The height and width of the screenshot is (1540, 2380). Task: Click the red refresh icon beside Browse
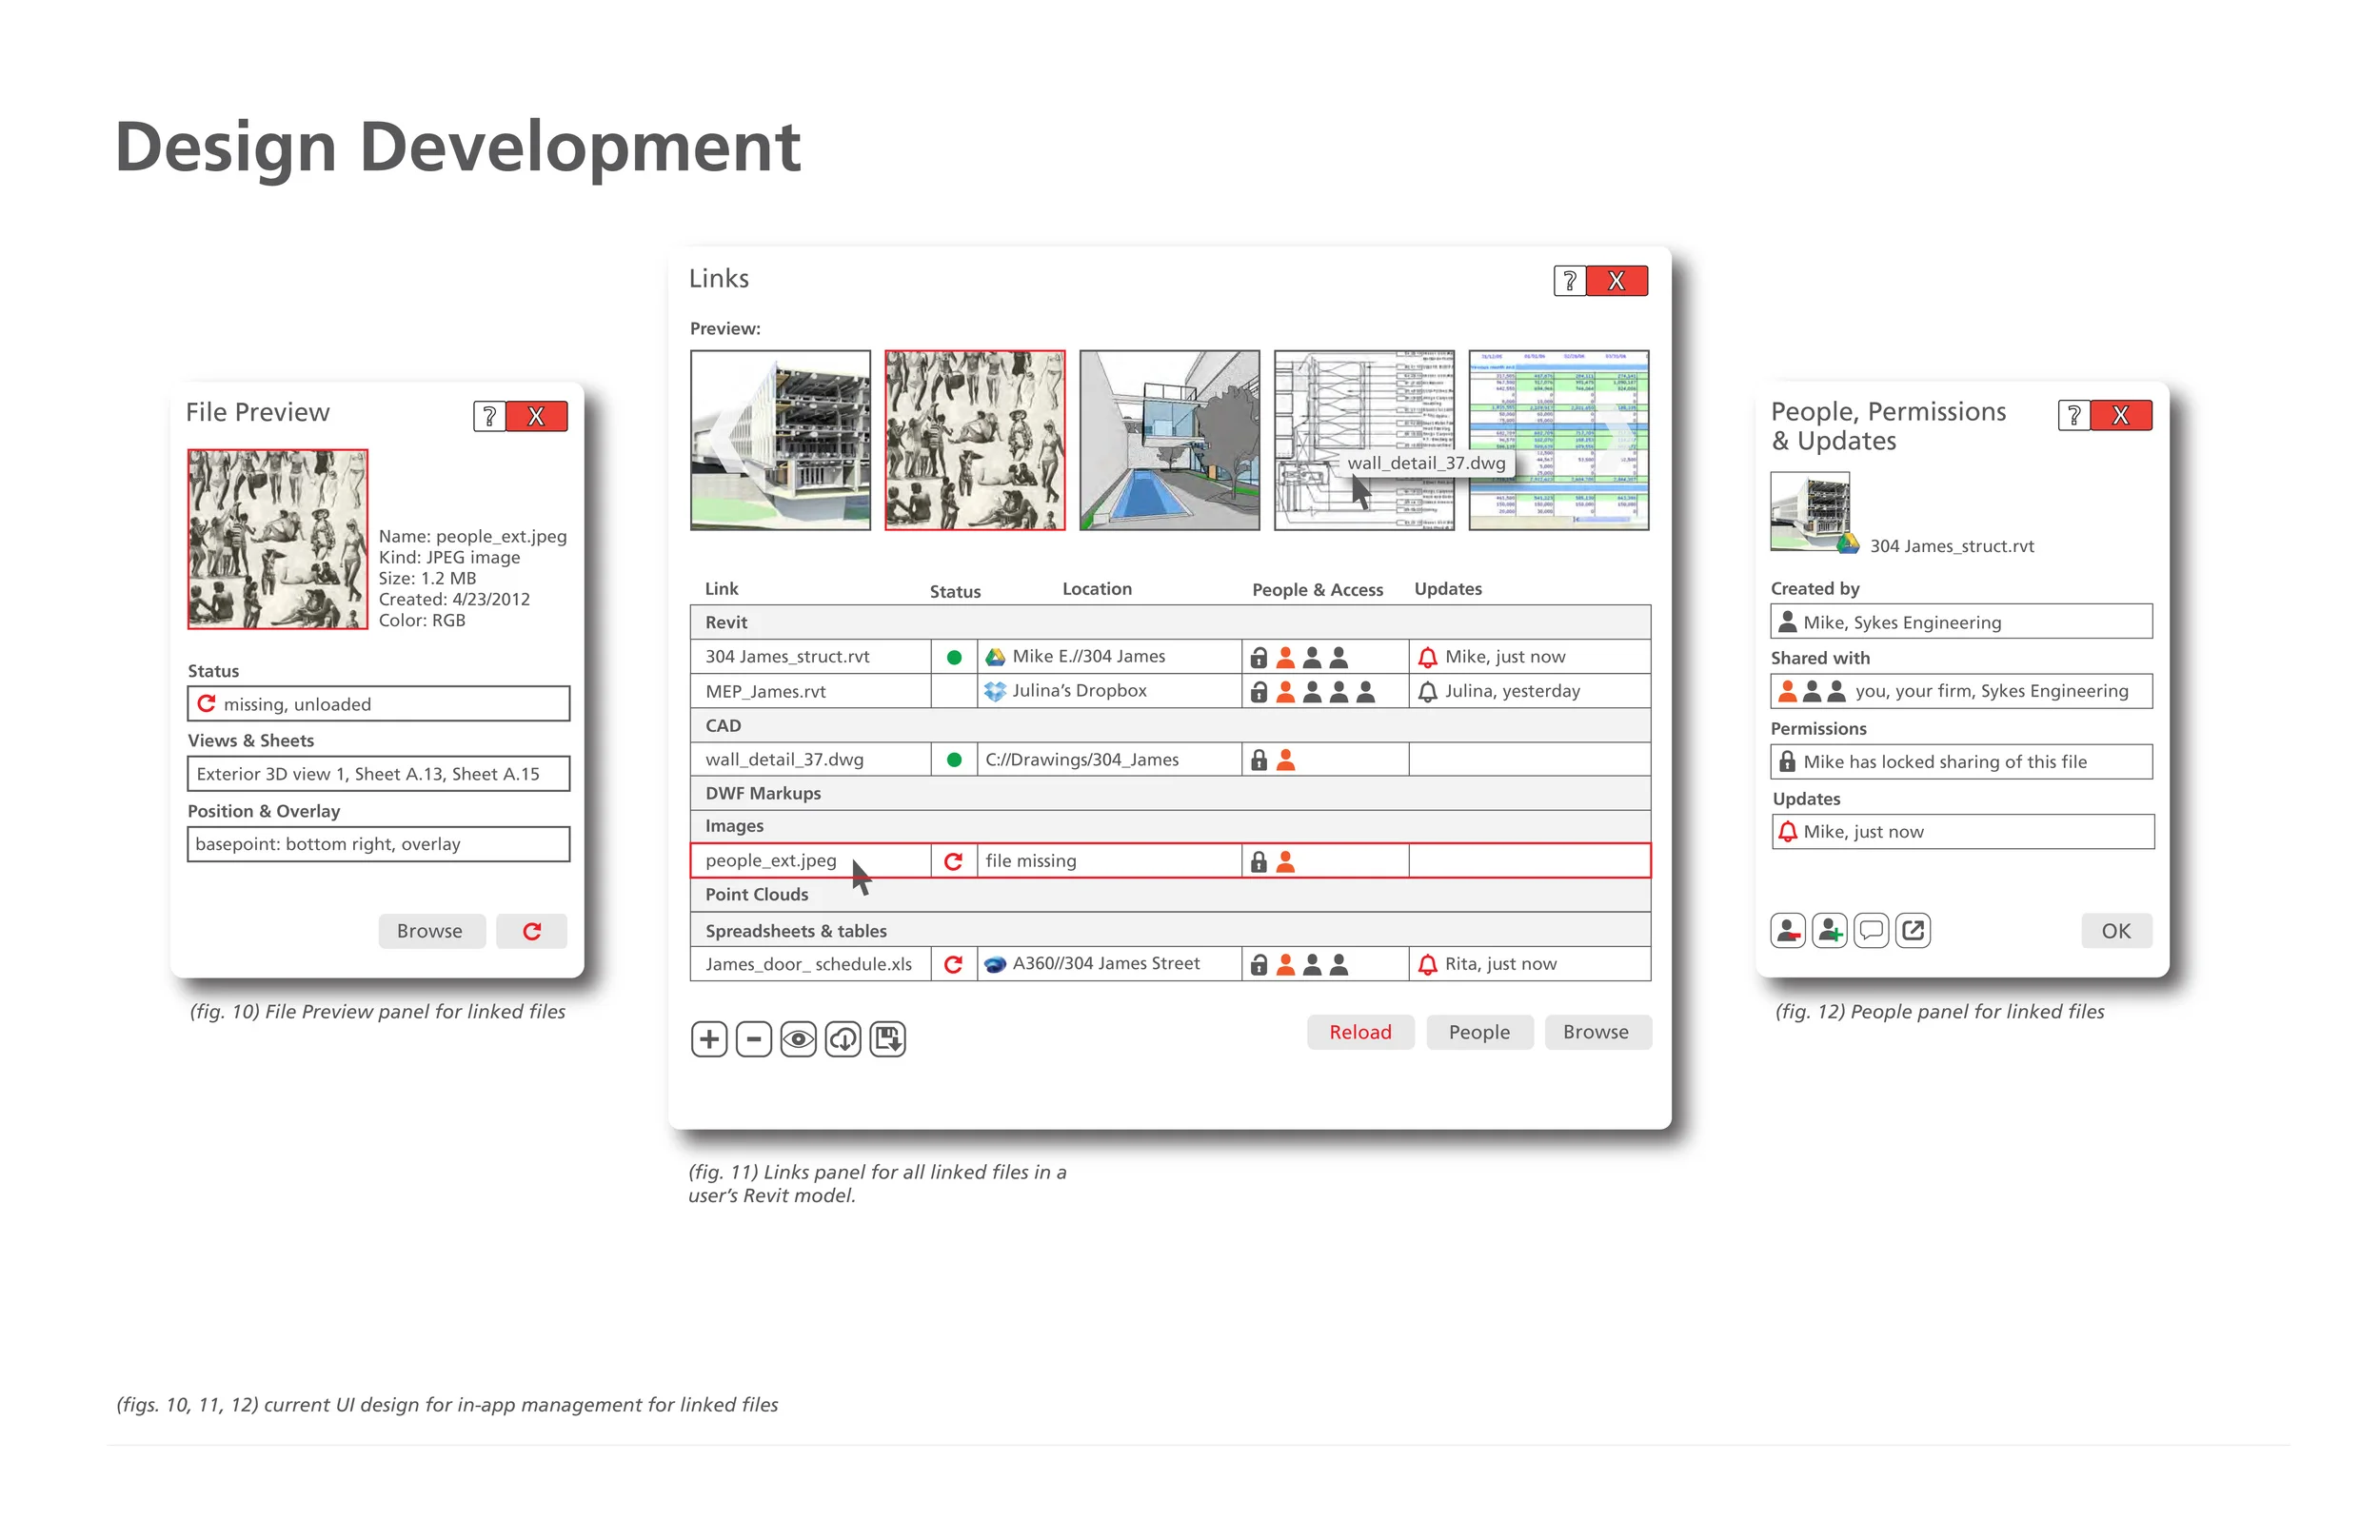(x=532, y=931)
